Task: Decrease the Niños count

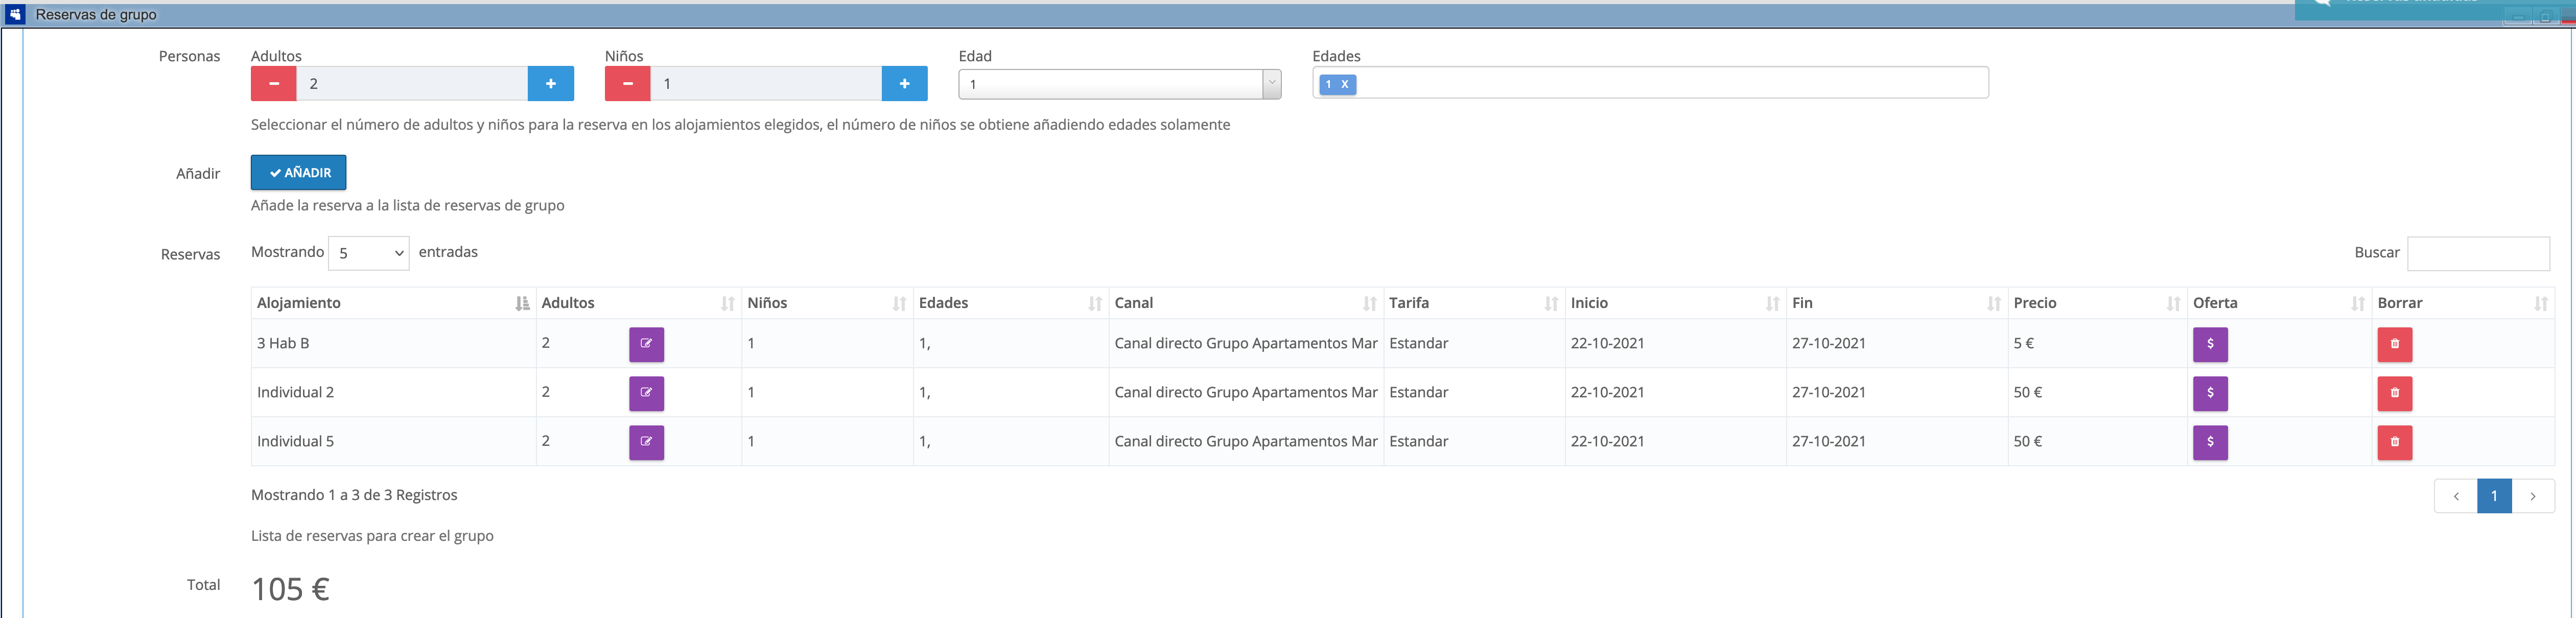Action: (x=627, y=84)
